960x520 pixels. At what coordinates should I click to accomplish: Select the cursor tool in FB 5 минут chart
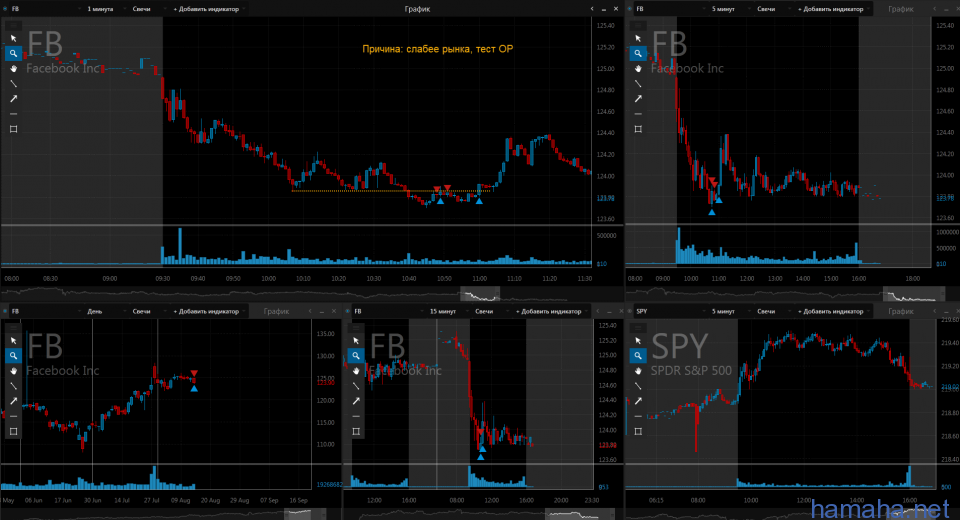638,38
